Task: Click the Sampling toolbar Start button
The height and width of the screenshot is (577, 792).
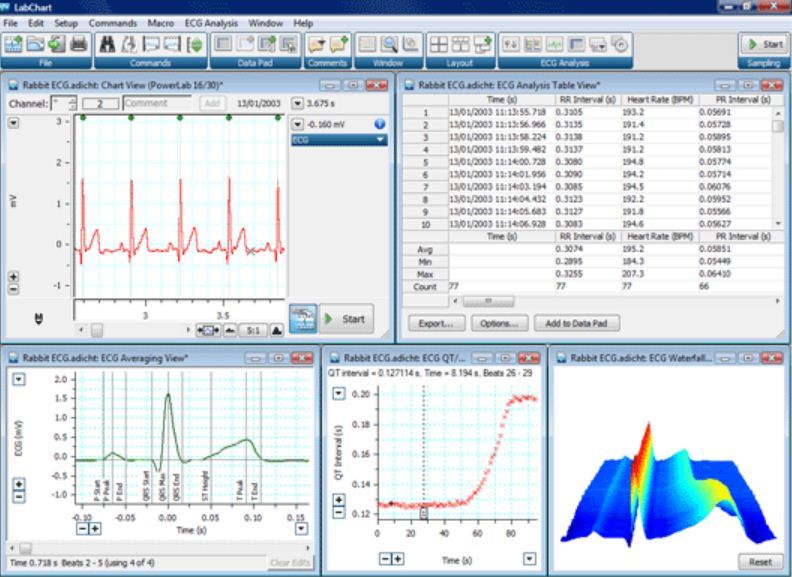Action: point(764,44)
